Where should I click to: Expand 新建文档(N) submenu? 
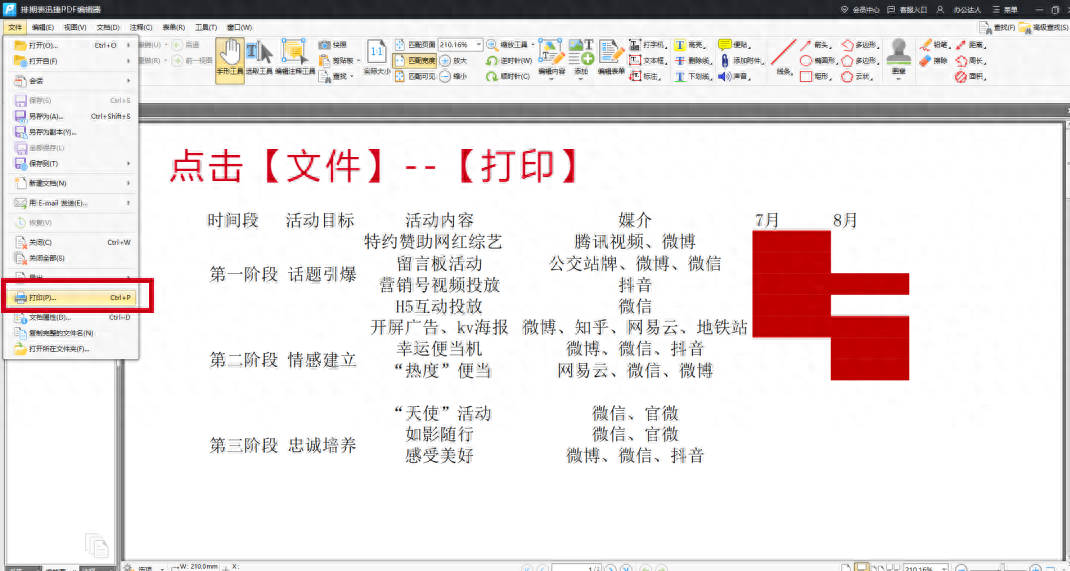click(72, 183)
